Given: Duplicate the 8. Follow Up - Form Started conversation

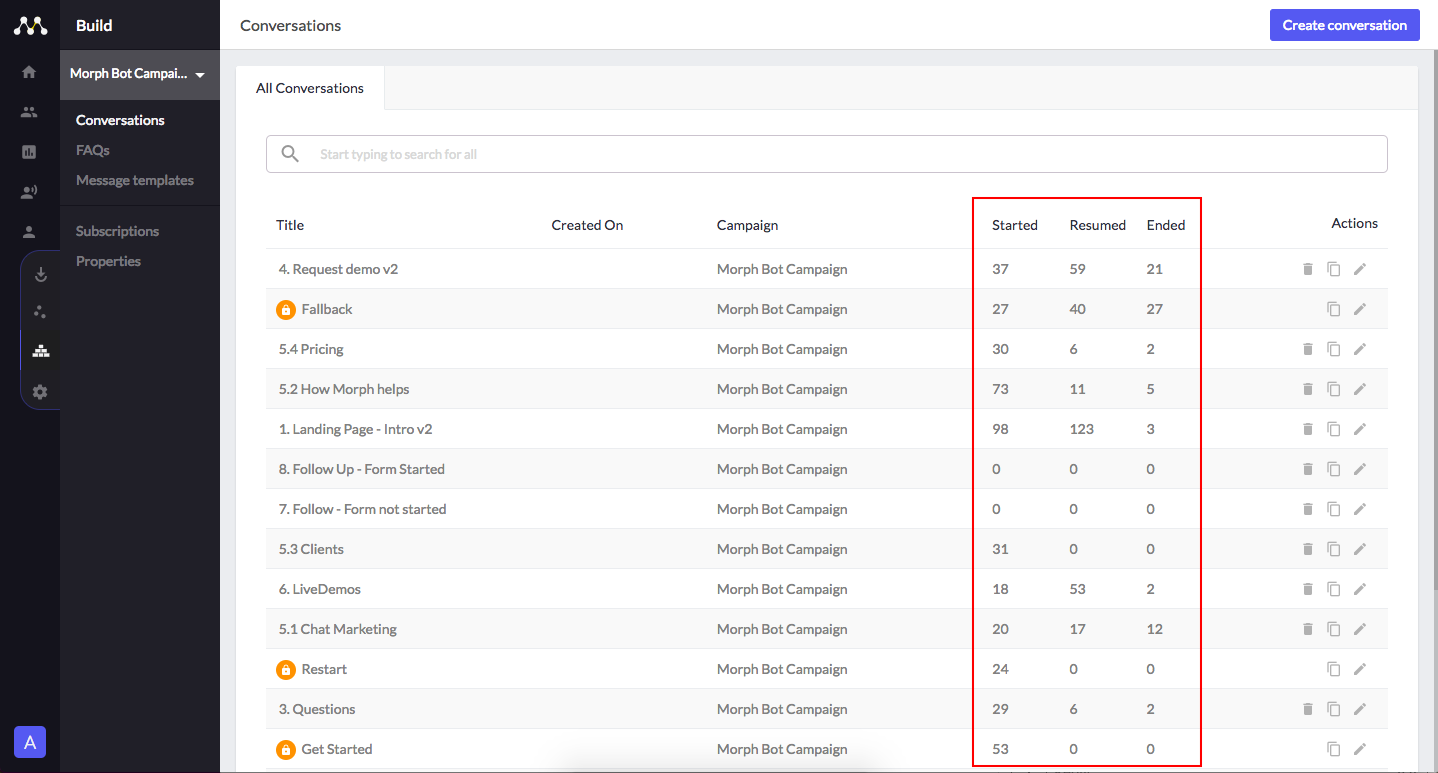Looking at the screenshot, I should [x=1333, y=469].
